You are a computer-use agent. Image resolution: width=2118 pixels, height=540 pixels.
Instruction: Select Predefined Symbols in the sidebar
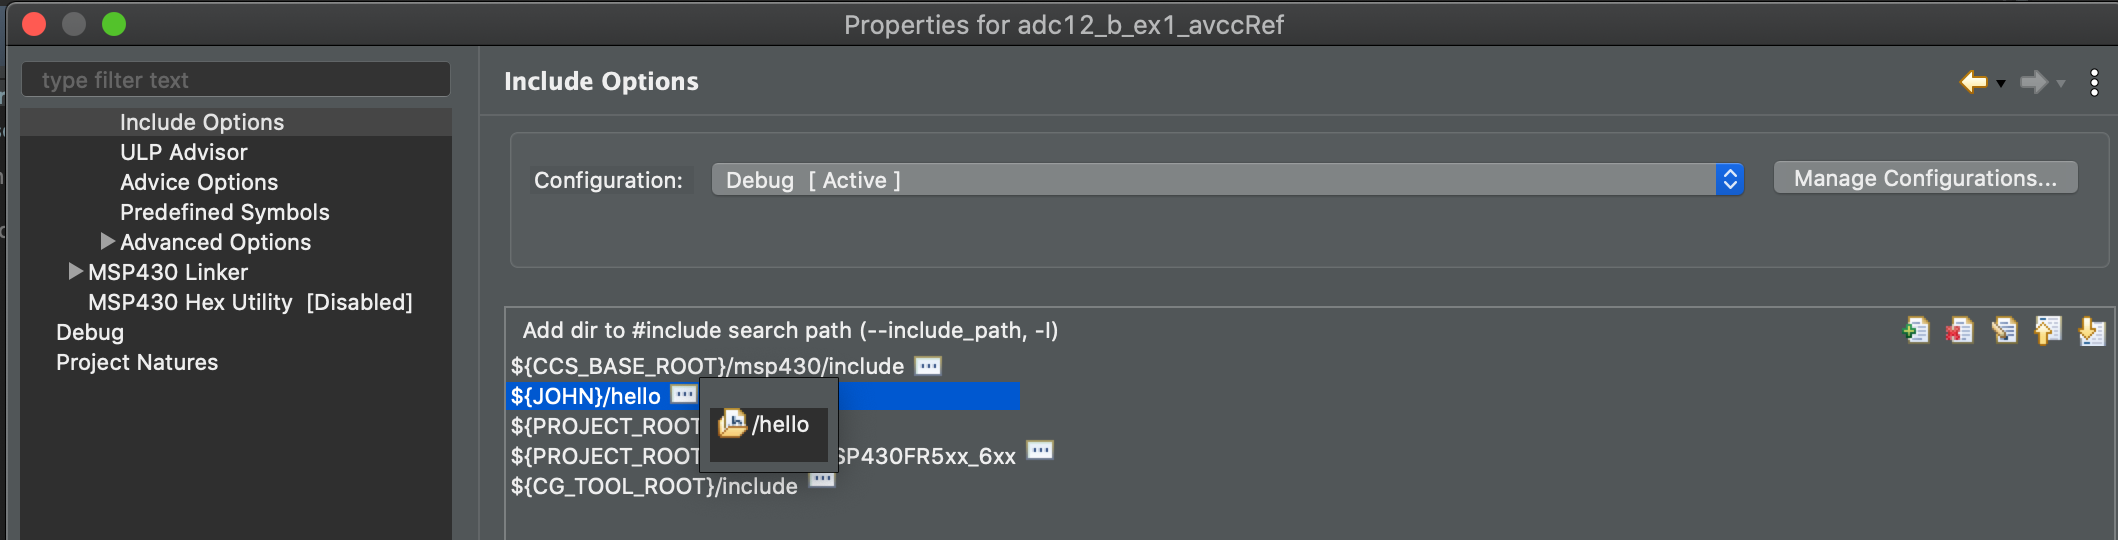tap(225, 212)
